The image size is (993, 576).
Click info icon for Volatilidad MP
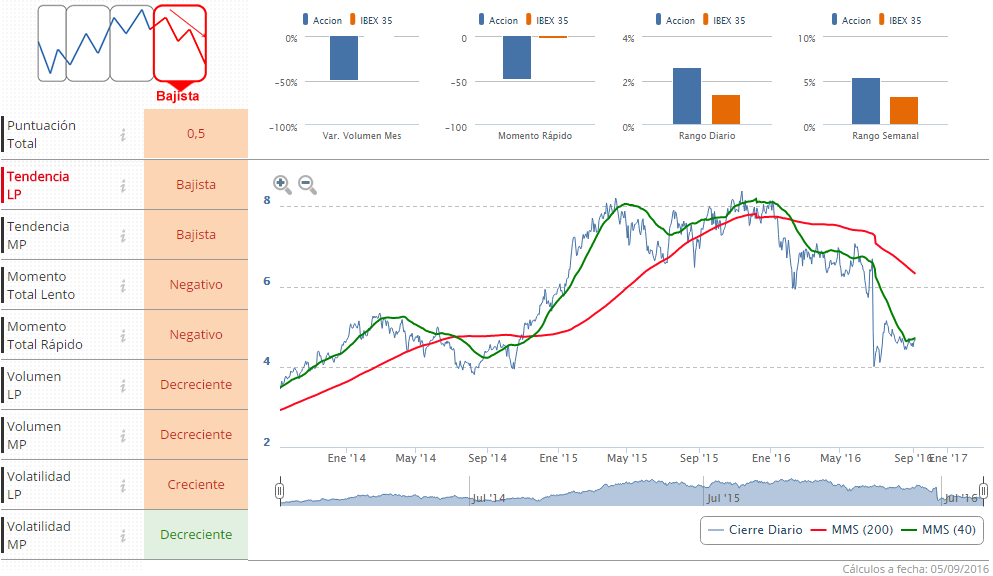coord(123,535)
